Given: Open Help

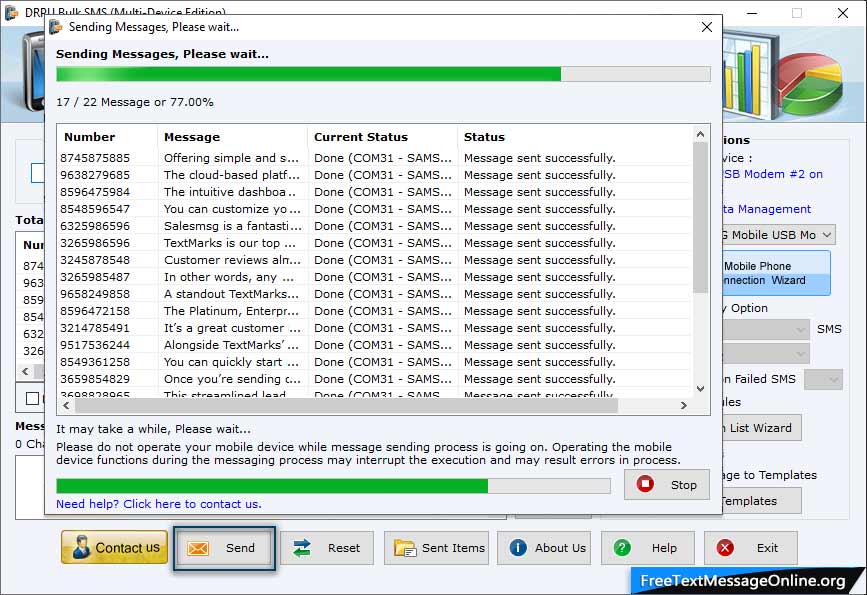Looking at the screenshot, I should (x=647, y=548).
